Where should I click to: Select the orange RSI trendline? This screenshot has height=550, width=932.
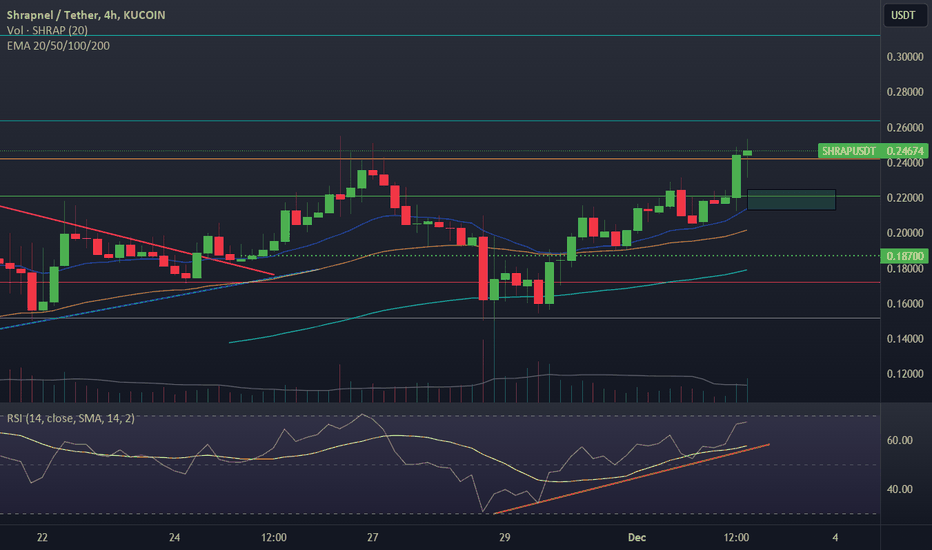tap(631, 479)
